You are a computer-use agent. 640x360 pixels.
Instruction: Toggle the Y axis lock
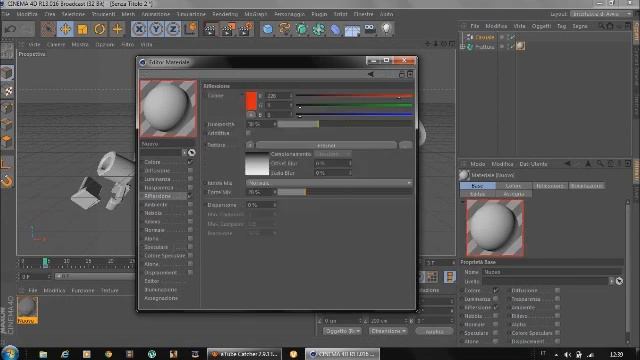coord(156,29)
